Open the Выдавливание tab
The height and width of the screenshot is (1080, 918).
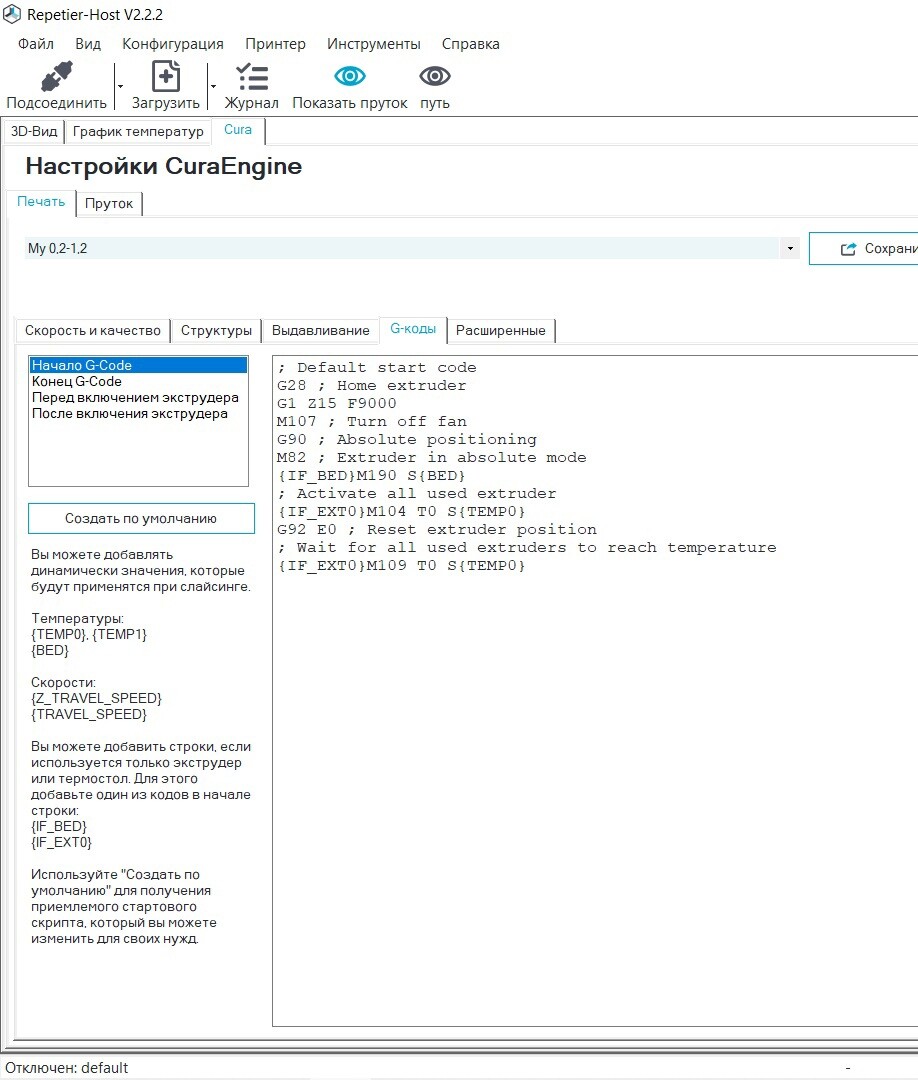point(320,331)
